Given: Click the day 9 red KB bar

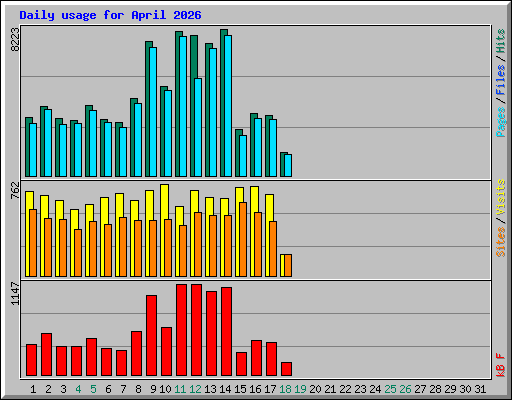Looking at the screenshot, I should pos(151,335).
